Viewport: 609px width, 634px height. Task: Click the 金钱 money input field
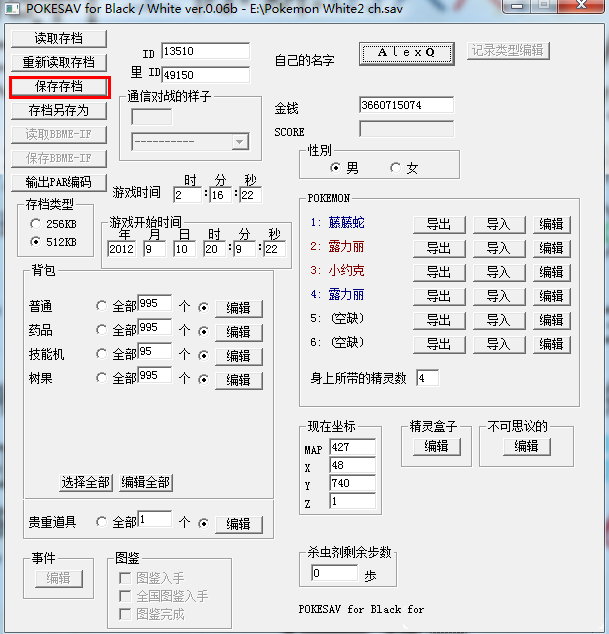coord(405,105)
